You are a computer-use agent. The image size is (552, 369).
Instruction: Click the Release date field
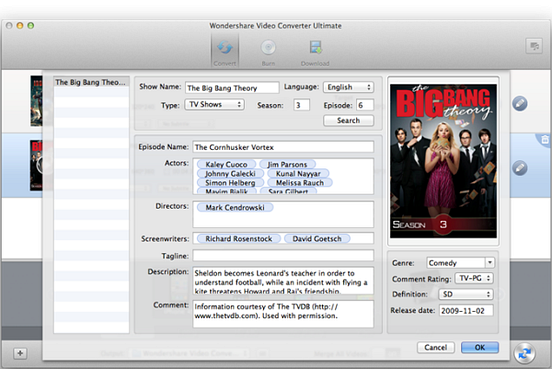[466, 311]
